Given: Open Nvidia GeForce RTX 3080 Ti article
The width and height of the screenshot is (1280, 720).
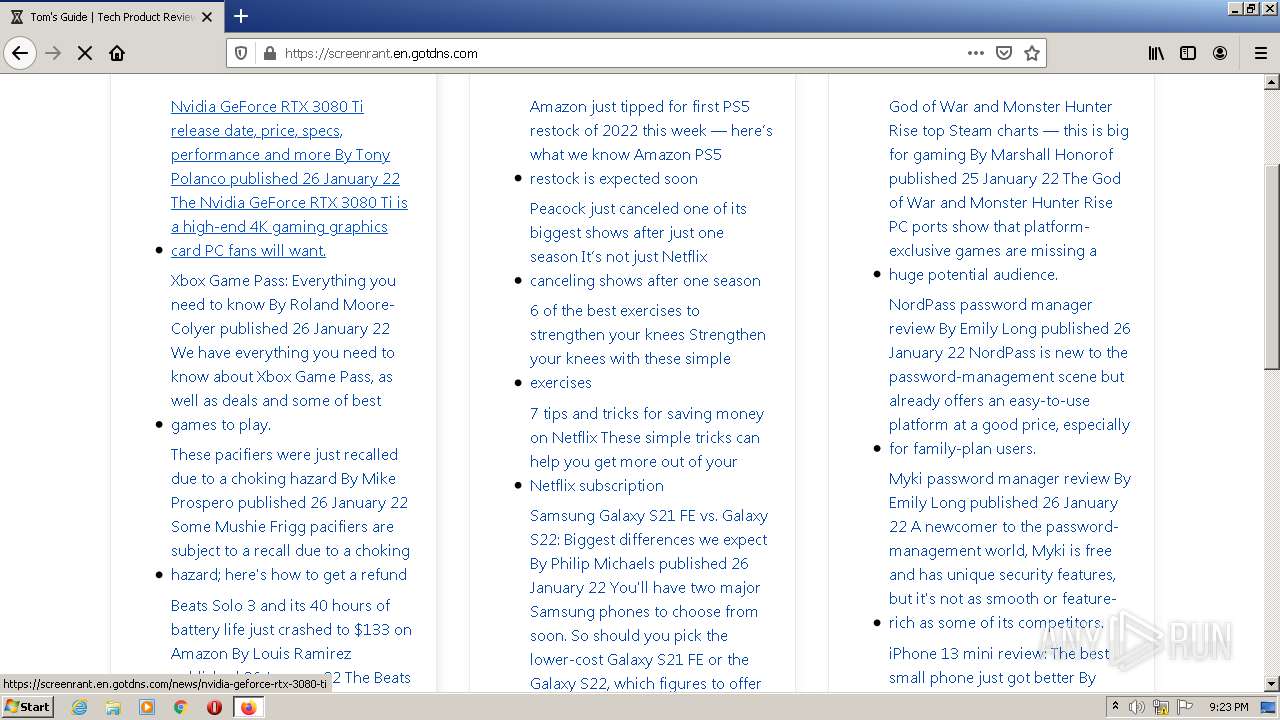Looking at the screenshot, I should 289,178.
